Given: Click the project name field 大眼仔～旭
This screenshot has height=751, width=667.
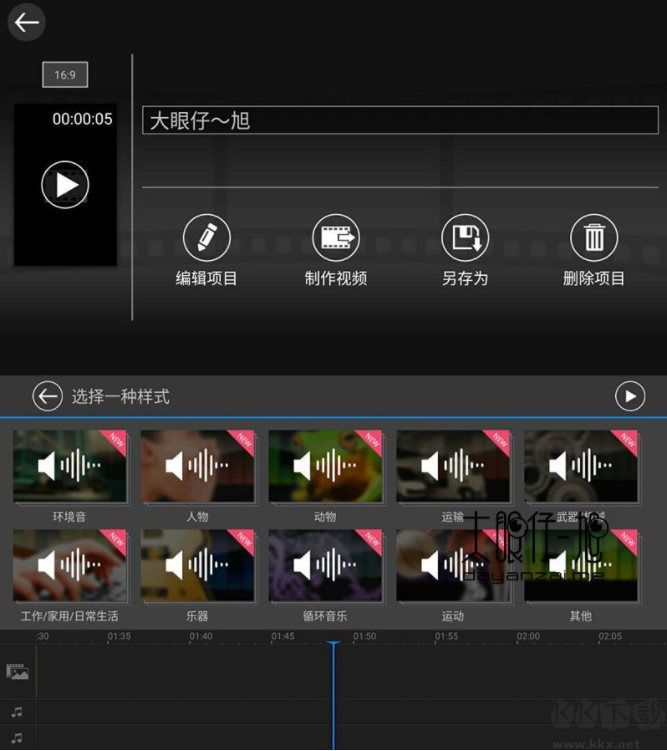Looking at the screenshot, I should pos(400,120).
